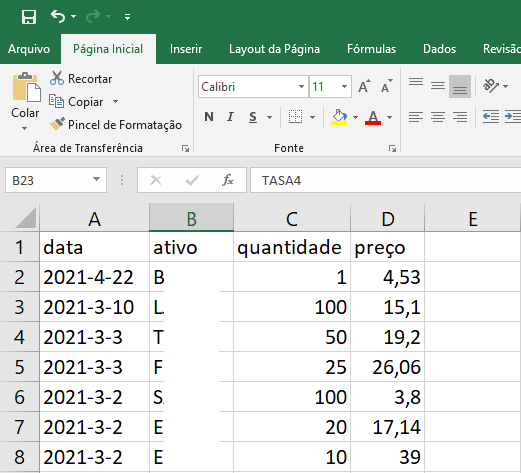
Task: Click the cell borders icon
Action: point(295,117)
